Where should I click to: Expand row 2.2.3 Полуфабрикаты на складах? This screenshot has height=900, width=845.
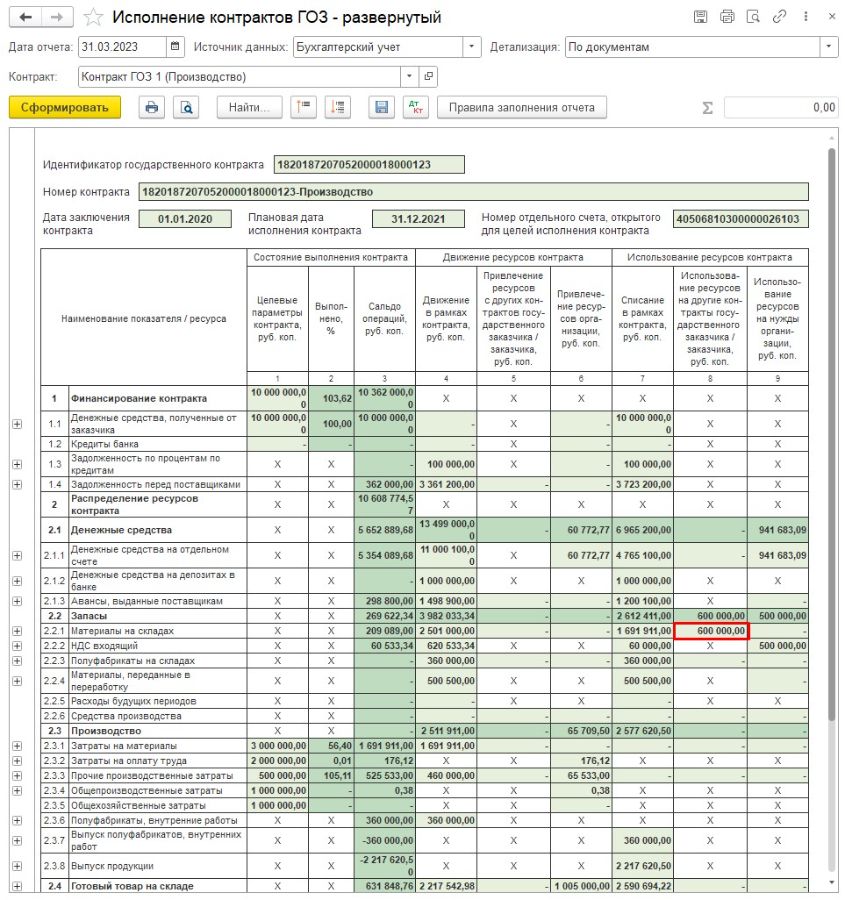point(17,661)
